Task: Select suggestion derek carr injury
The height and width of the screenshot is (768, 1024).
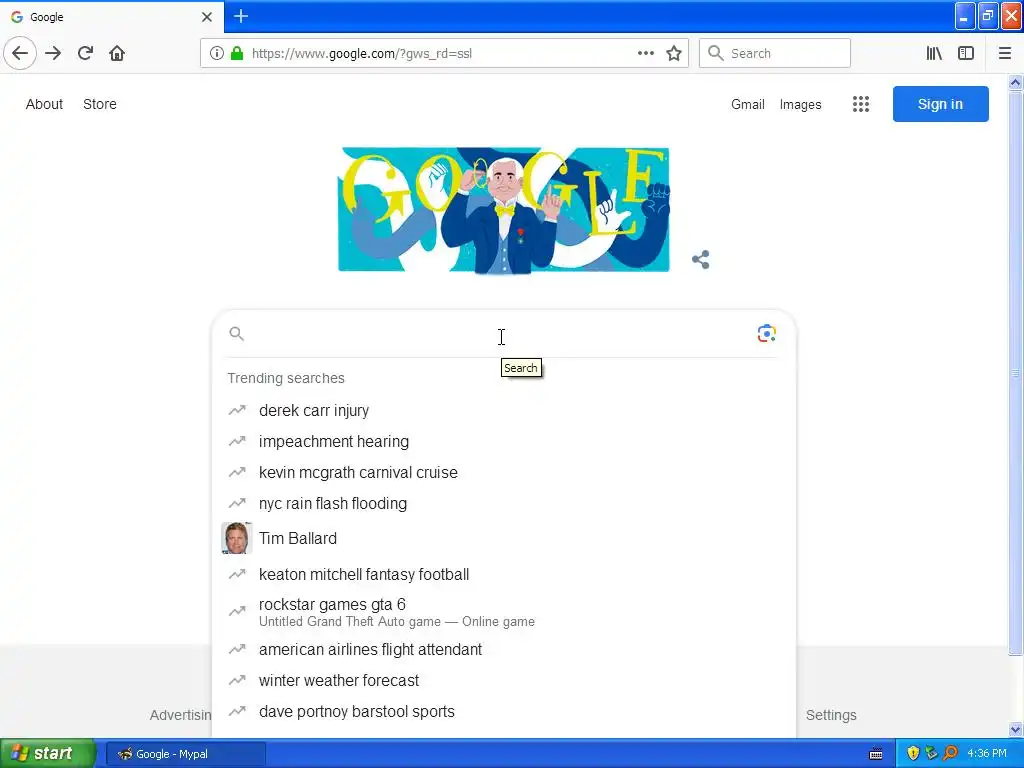Action: (x=504, y=411)
